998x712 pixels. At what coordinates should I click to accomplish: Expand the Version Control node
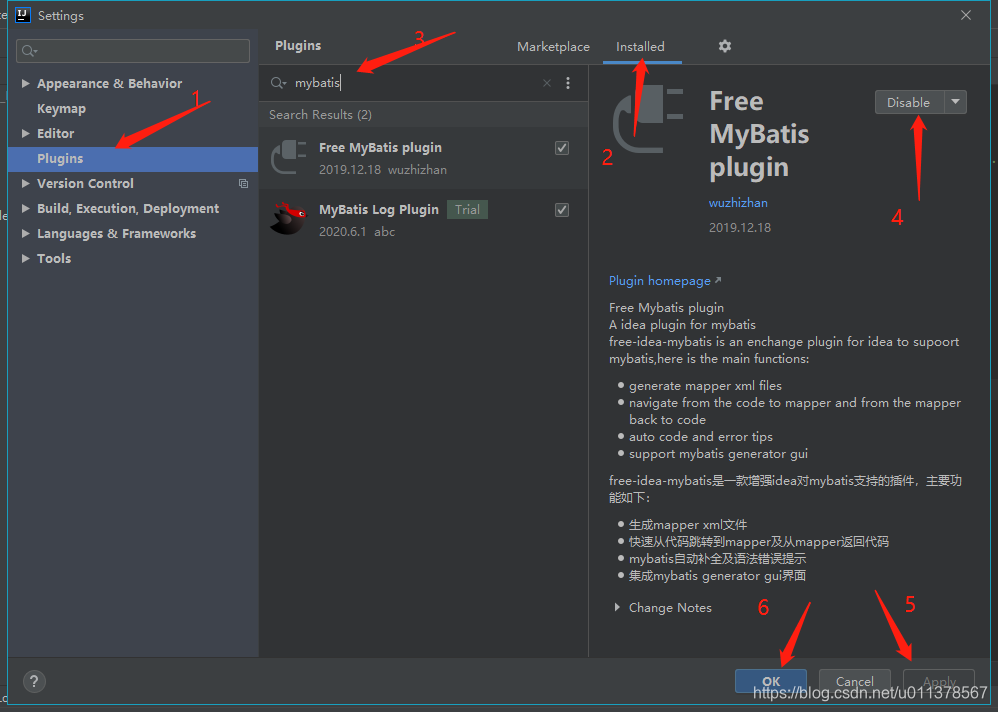(25, 183)
